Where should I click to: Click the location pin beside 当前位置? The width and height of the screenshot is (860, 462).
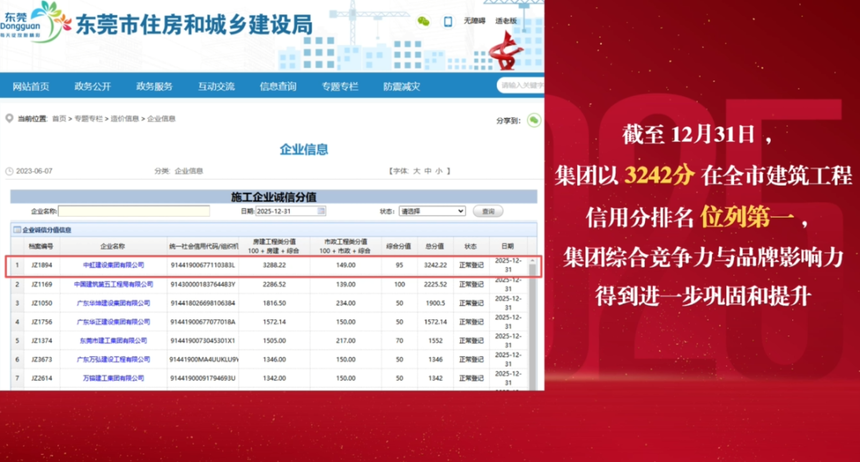coord(9,119)
